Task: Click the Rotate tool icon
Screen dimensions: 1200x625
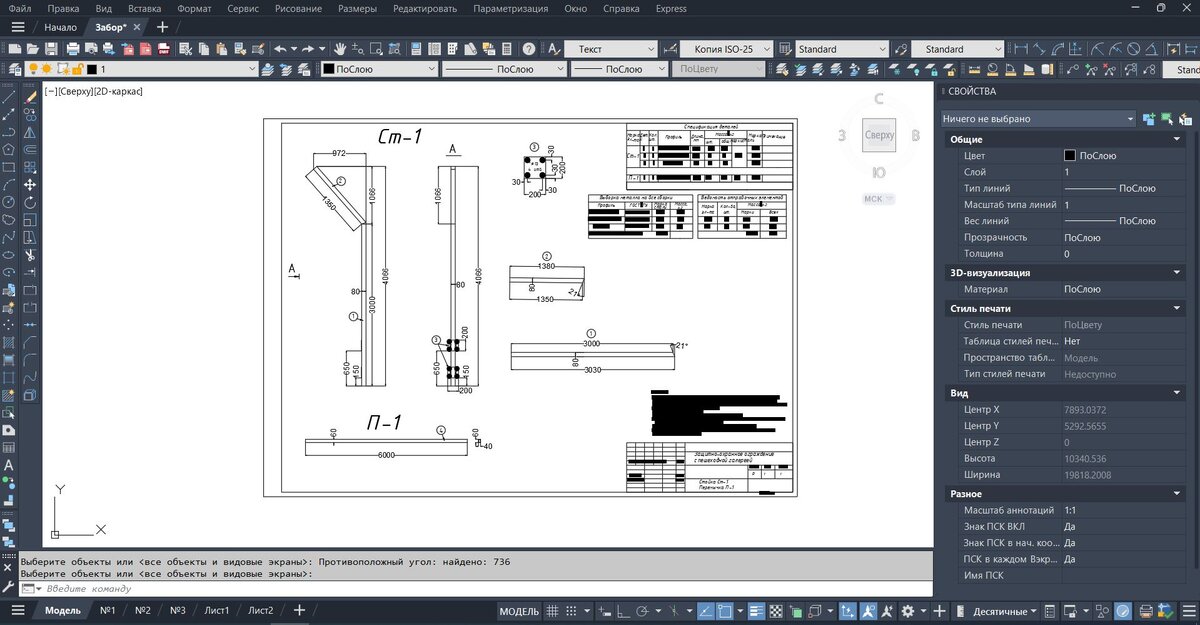Action: (30, 203)
